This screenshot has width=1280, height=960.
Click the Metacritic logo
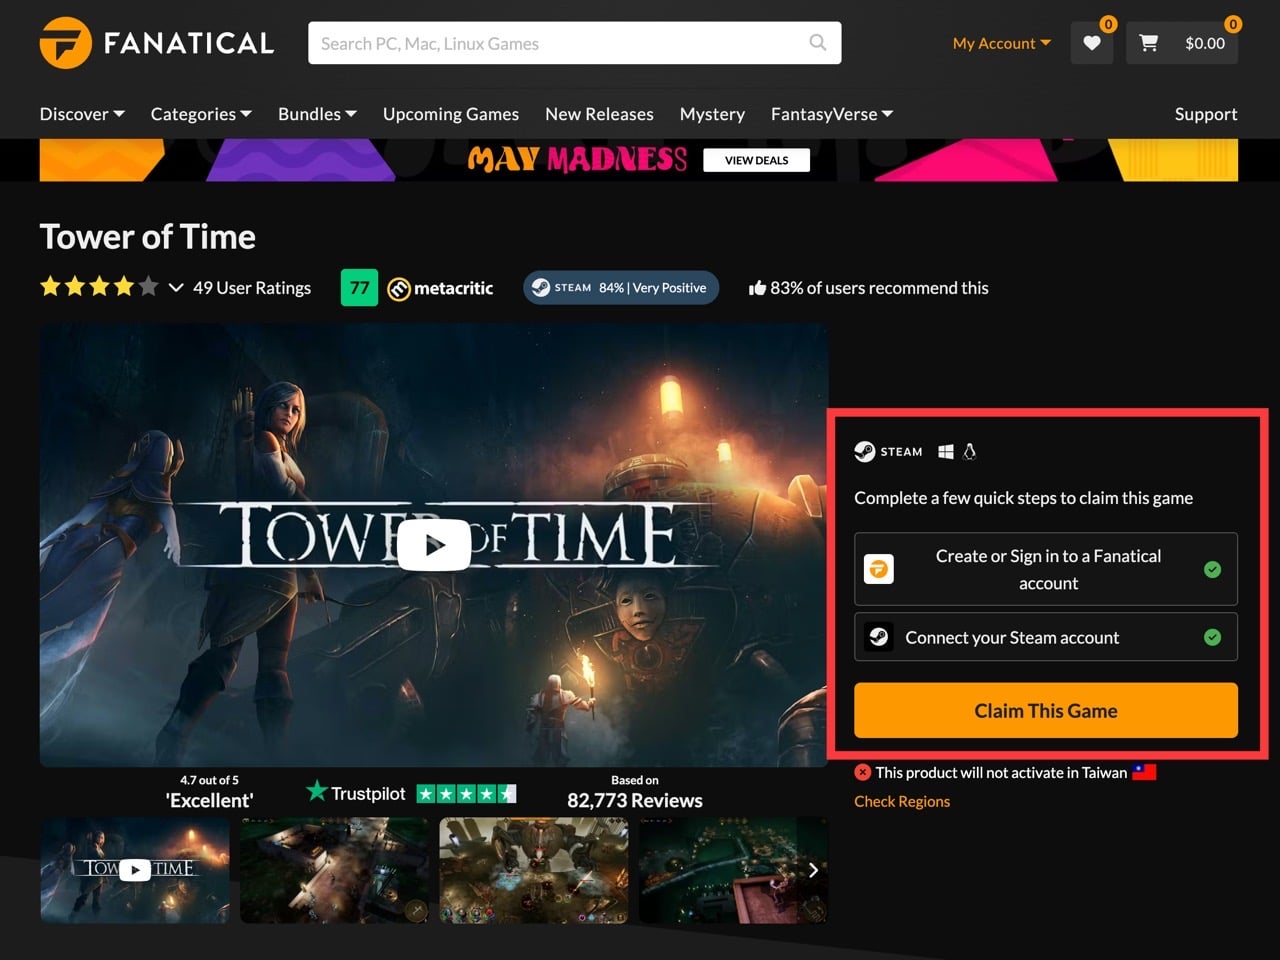[440, 288]
